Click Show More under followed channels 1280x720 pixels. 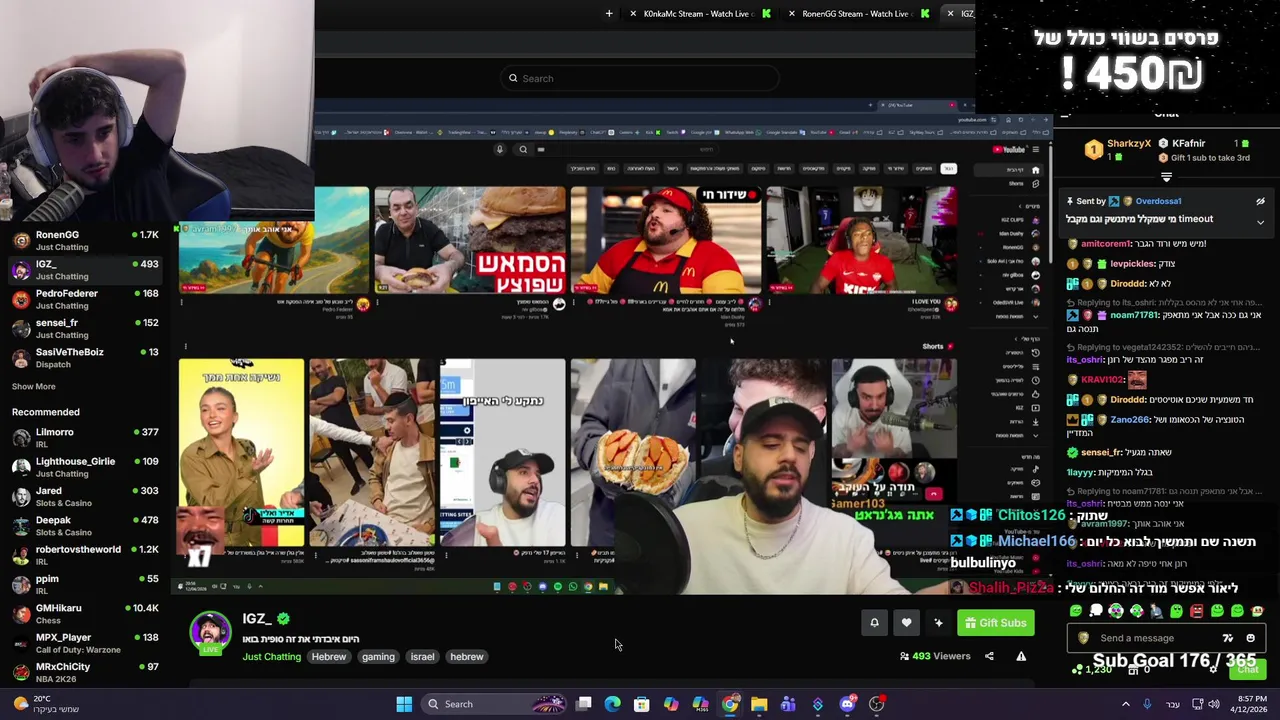(33, 386)
